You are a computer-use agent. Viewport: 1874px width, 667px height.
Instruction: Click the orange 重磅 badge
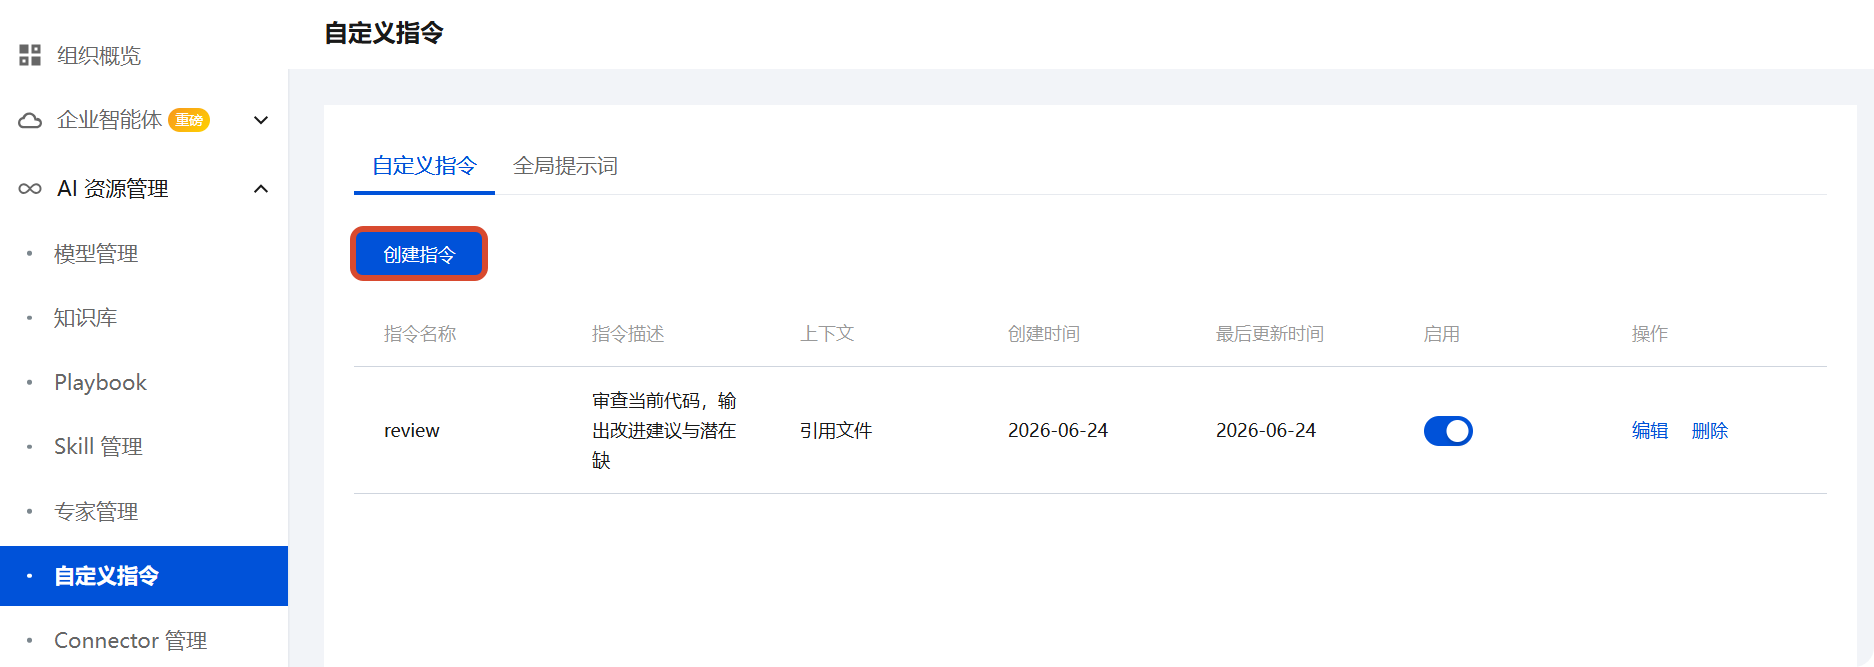[189, 120]
